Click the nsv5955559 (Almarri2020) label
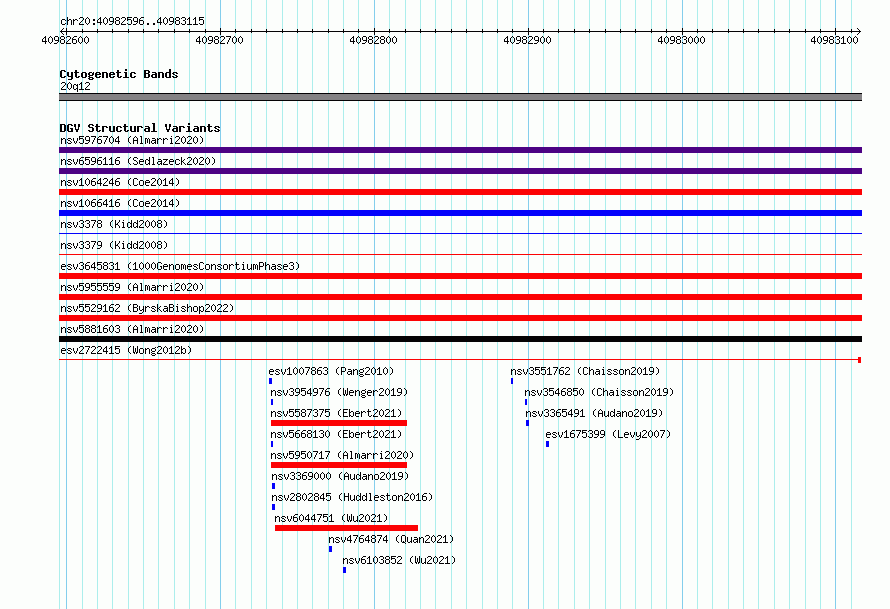The image size is (890, 609). coord(132,287)
